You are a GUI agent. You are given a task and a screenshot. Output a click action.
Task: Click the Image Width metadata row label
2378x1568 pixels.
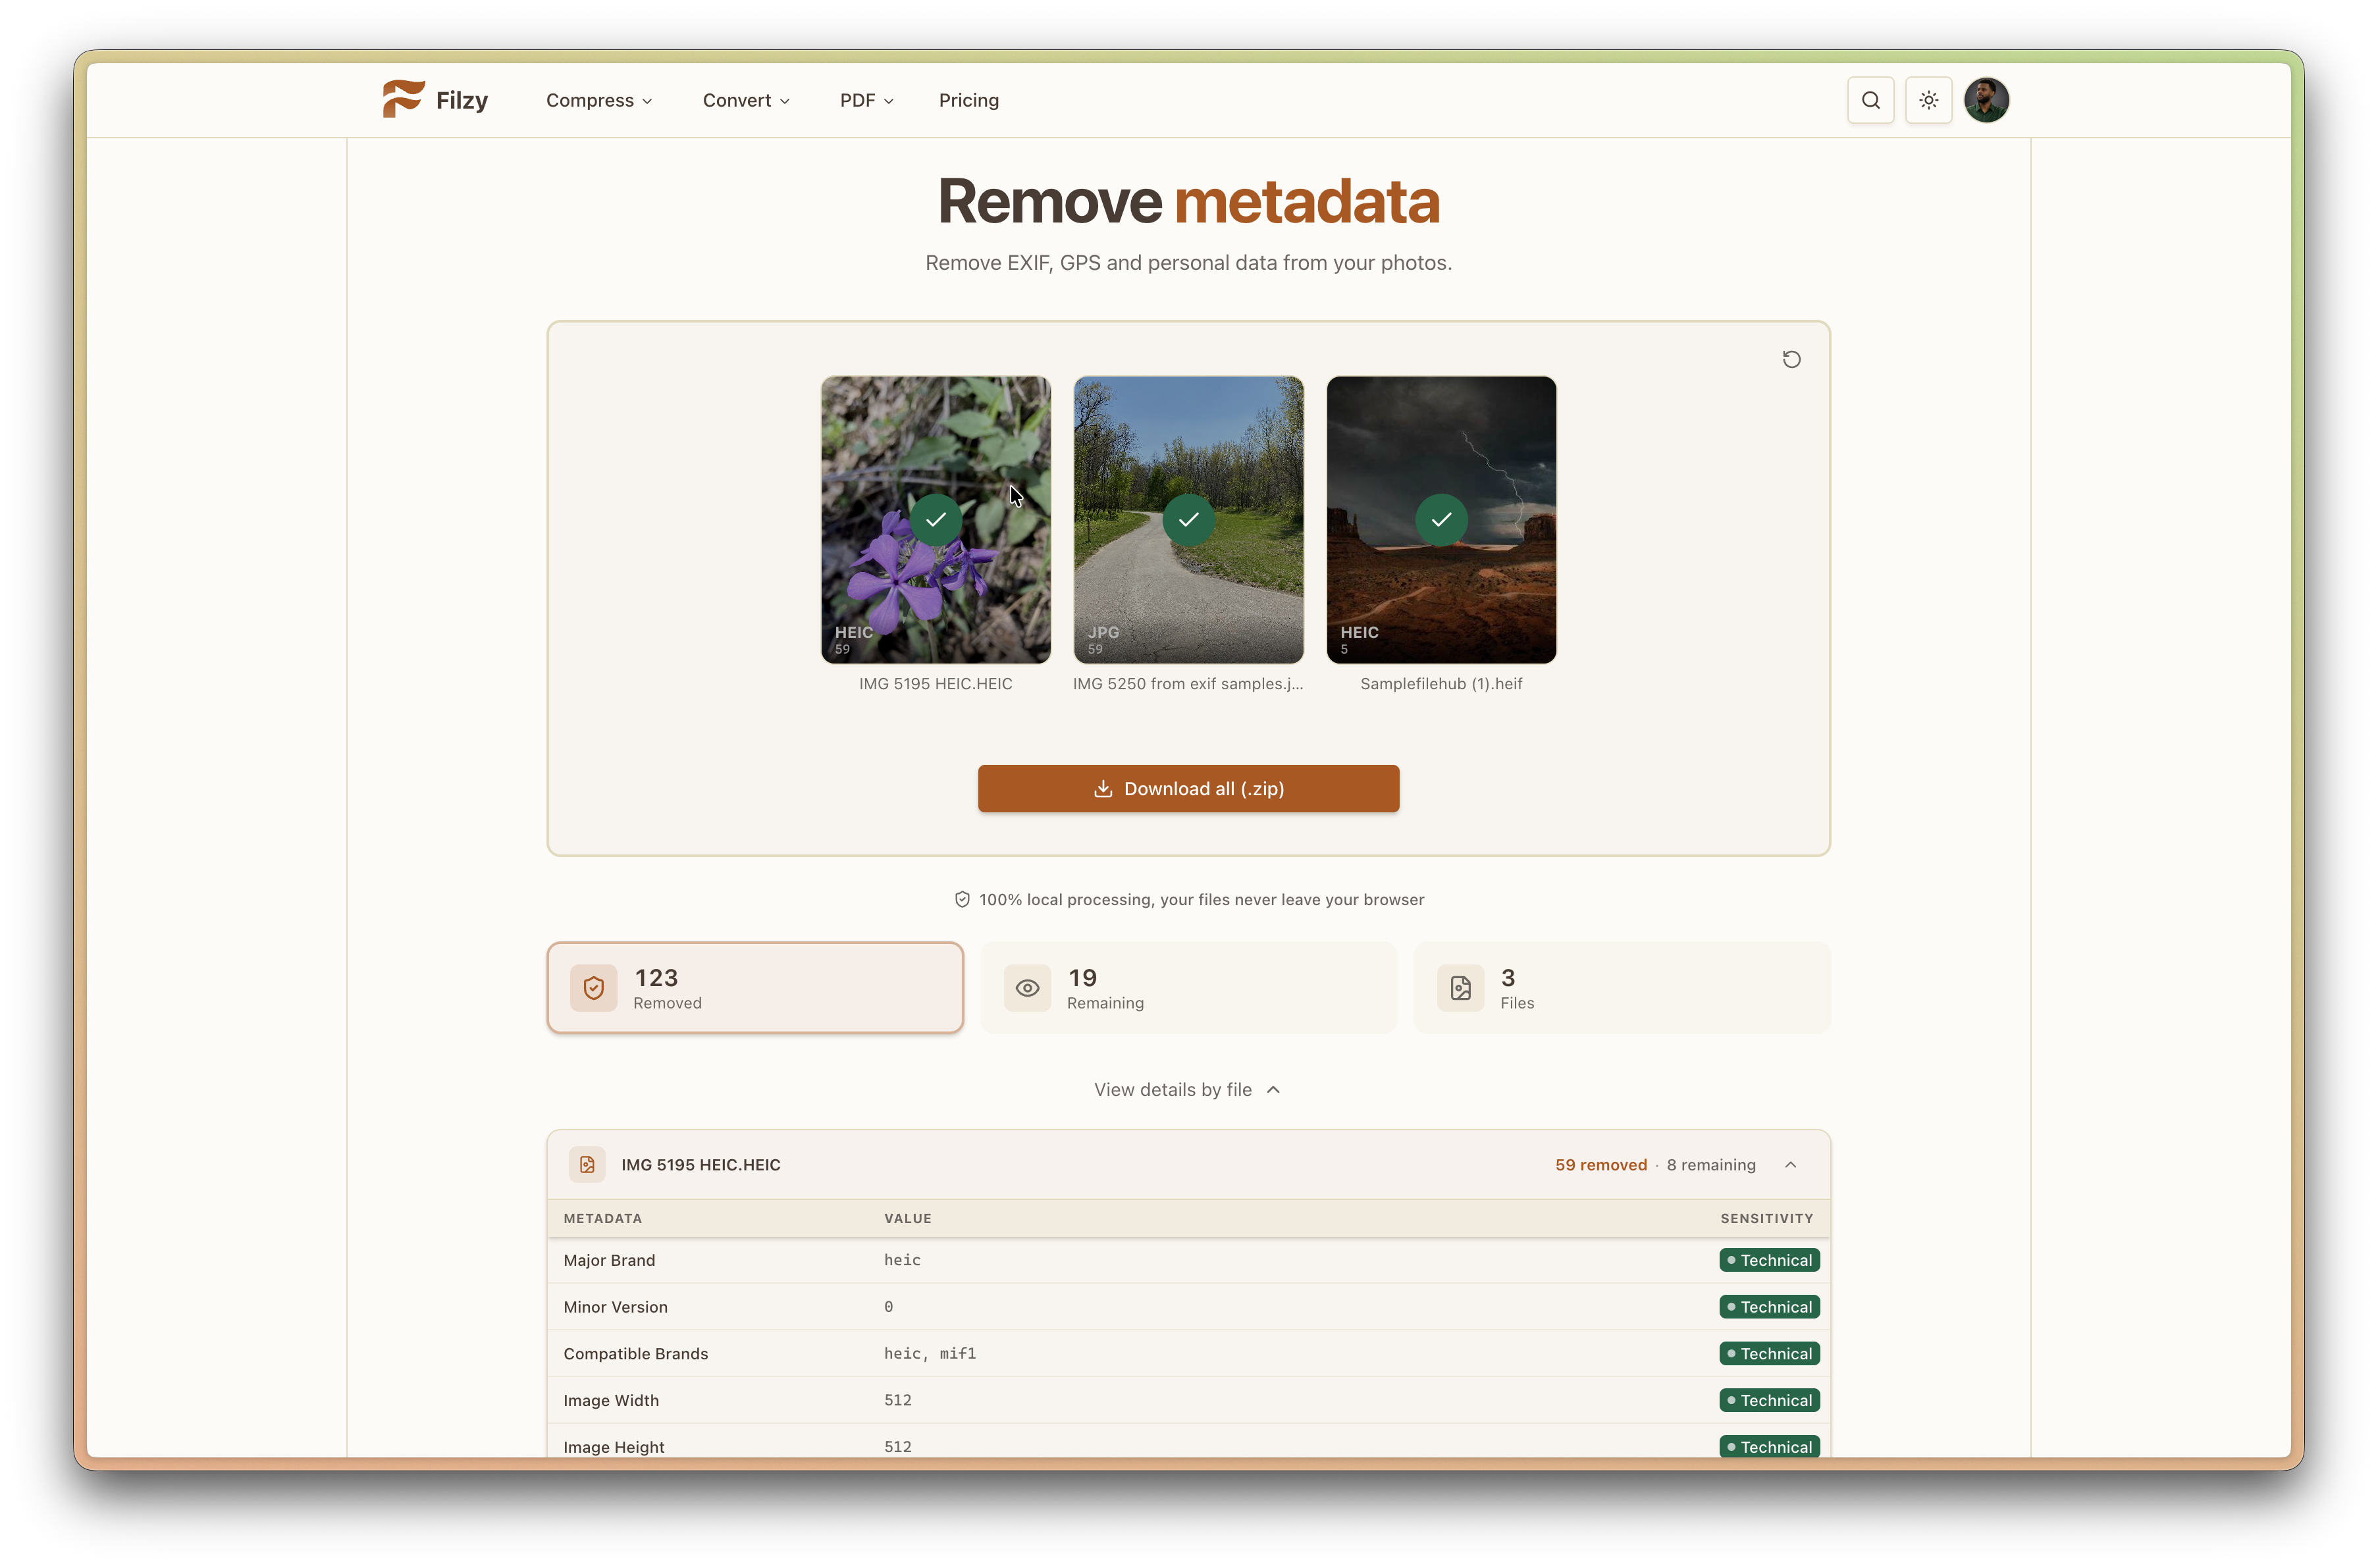click(611, 1401)
